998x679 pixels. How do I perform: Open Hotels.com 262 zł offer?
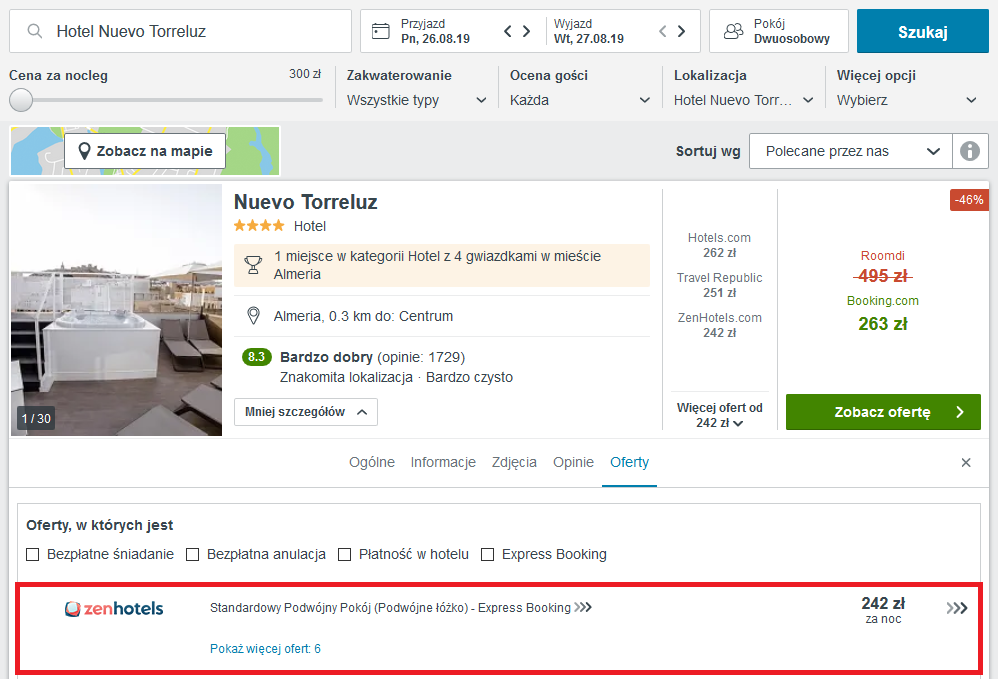click(x=719, y=245)
